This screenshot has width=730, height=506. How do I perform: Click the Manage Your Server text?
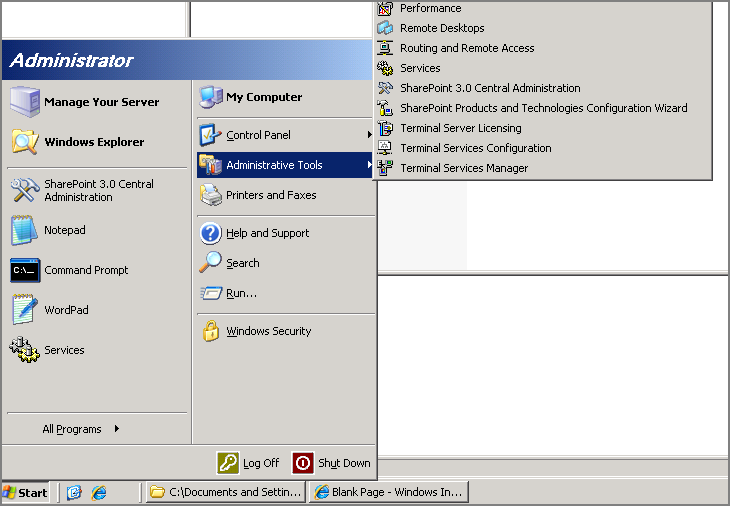101,102
